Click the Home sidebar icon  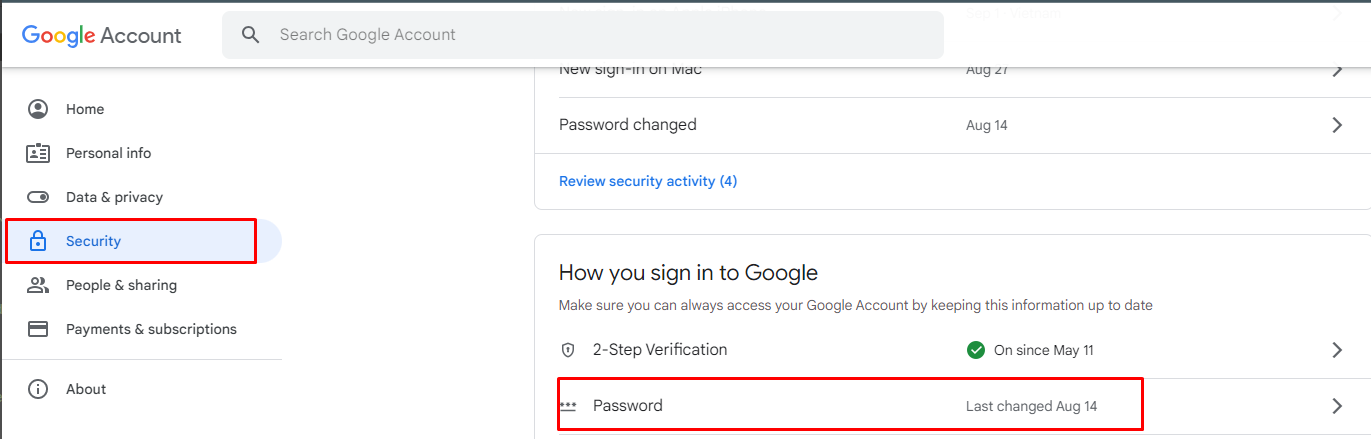point(38,109)
